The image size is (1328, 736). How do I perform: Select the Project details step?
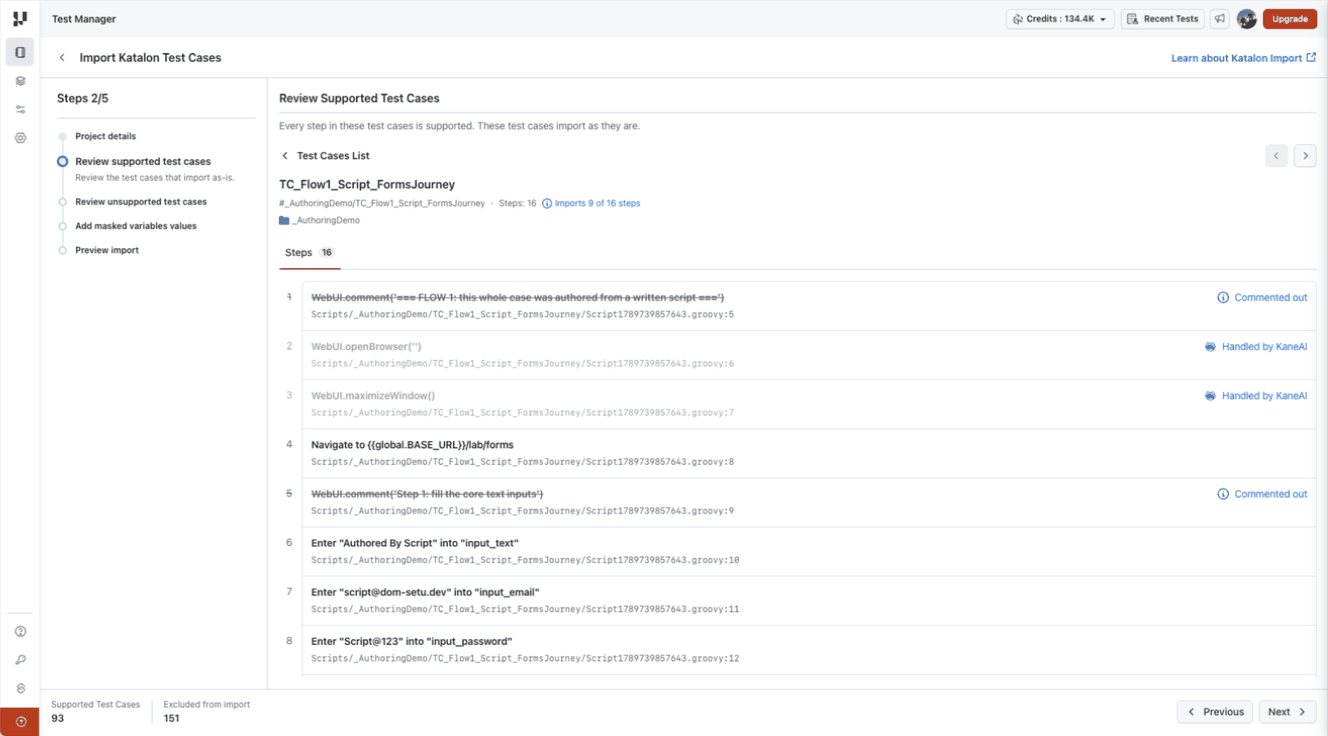point(105,136)
